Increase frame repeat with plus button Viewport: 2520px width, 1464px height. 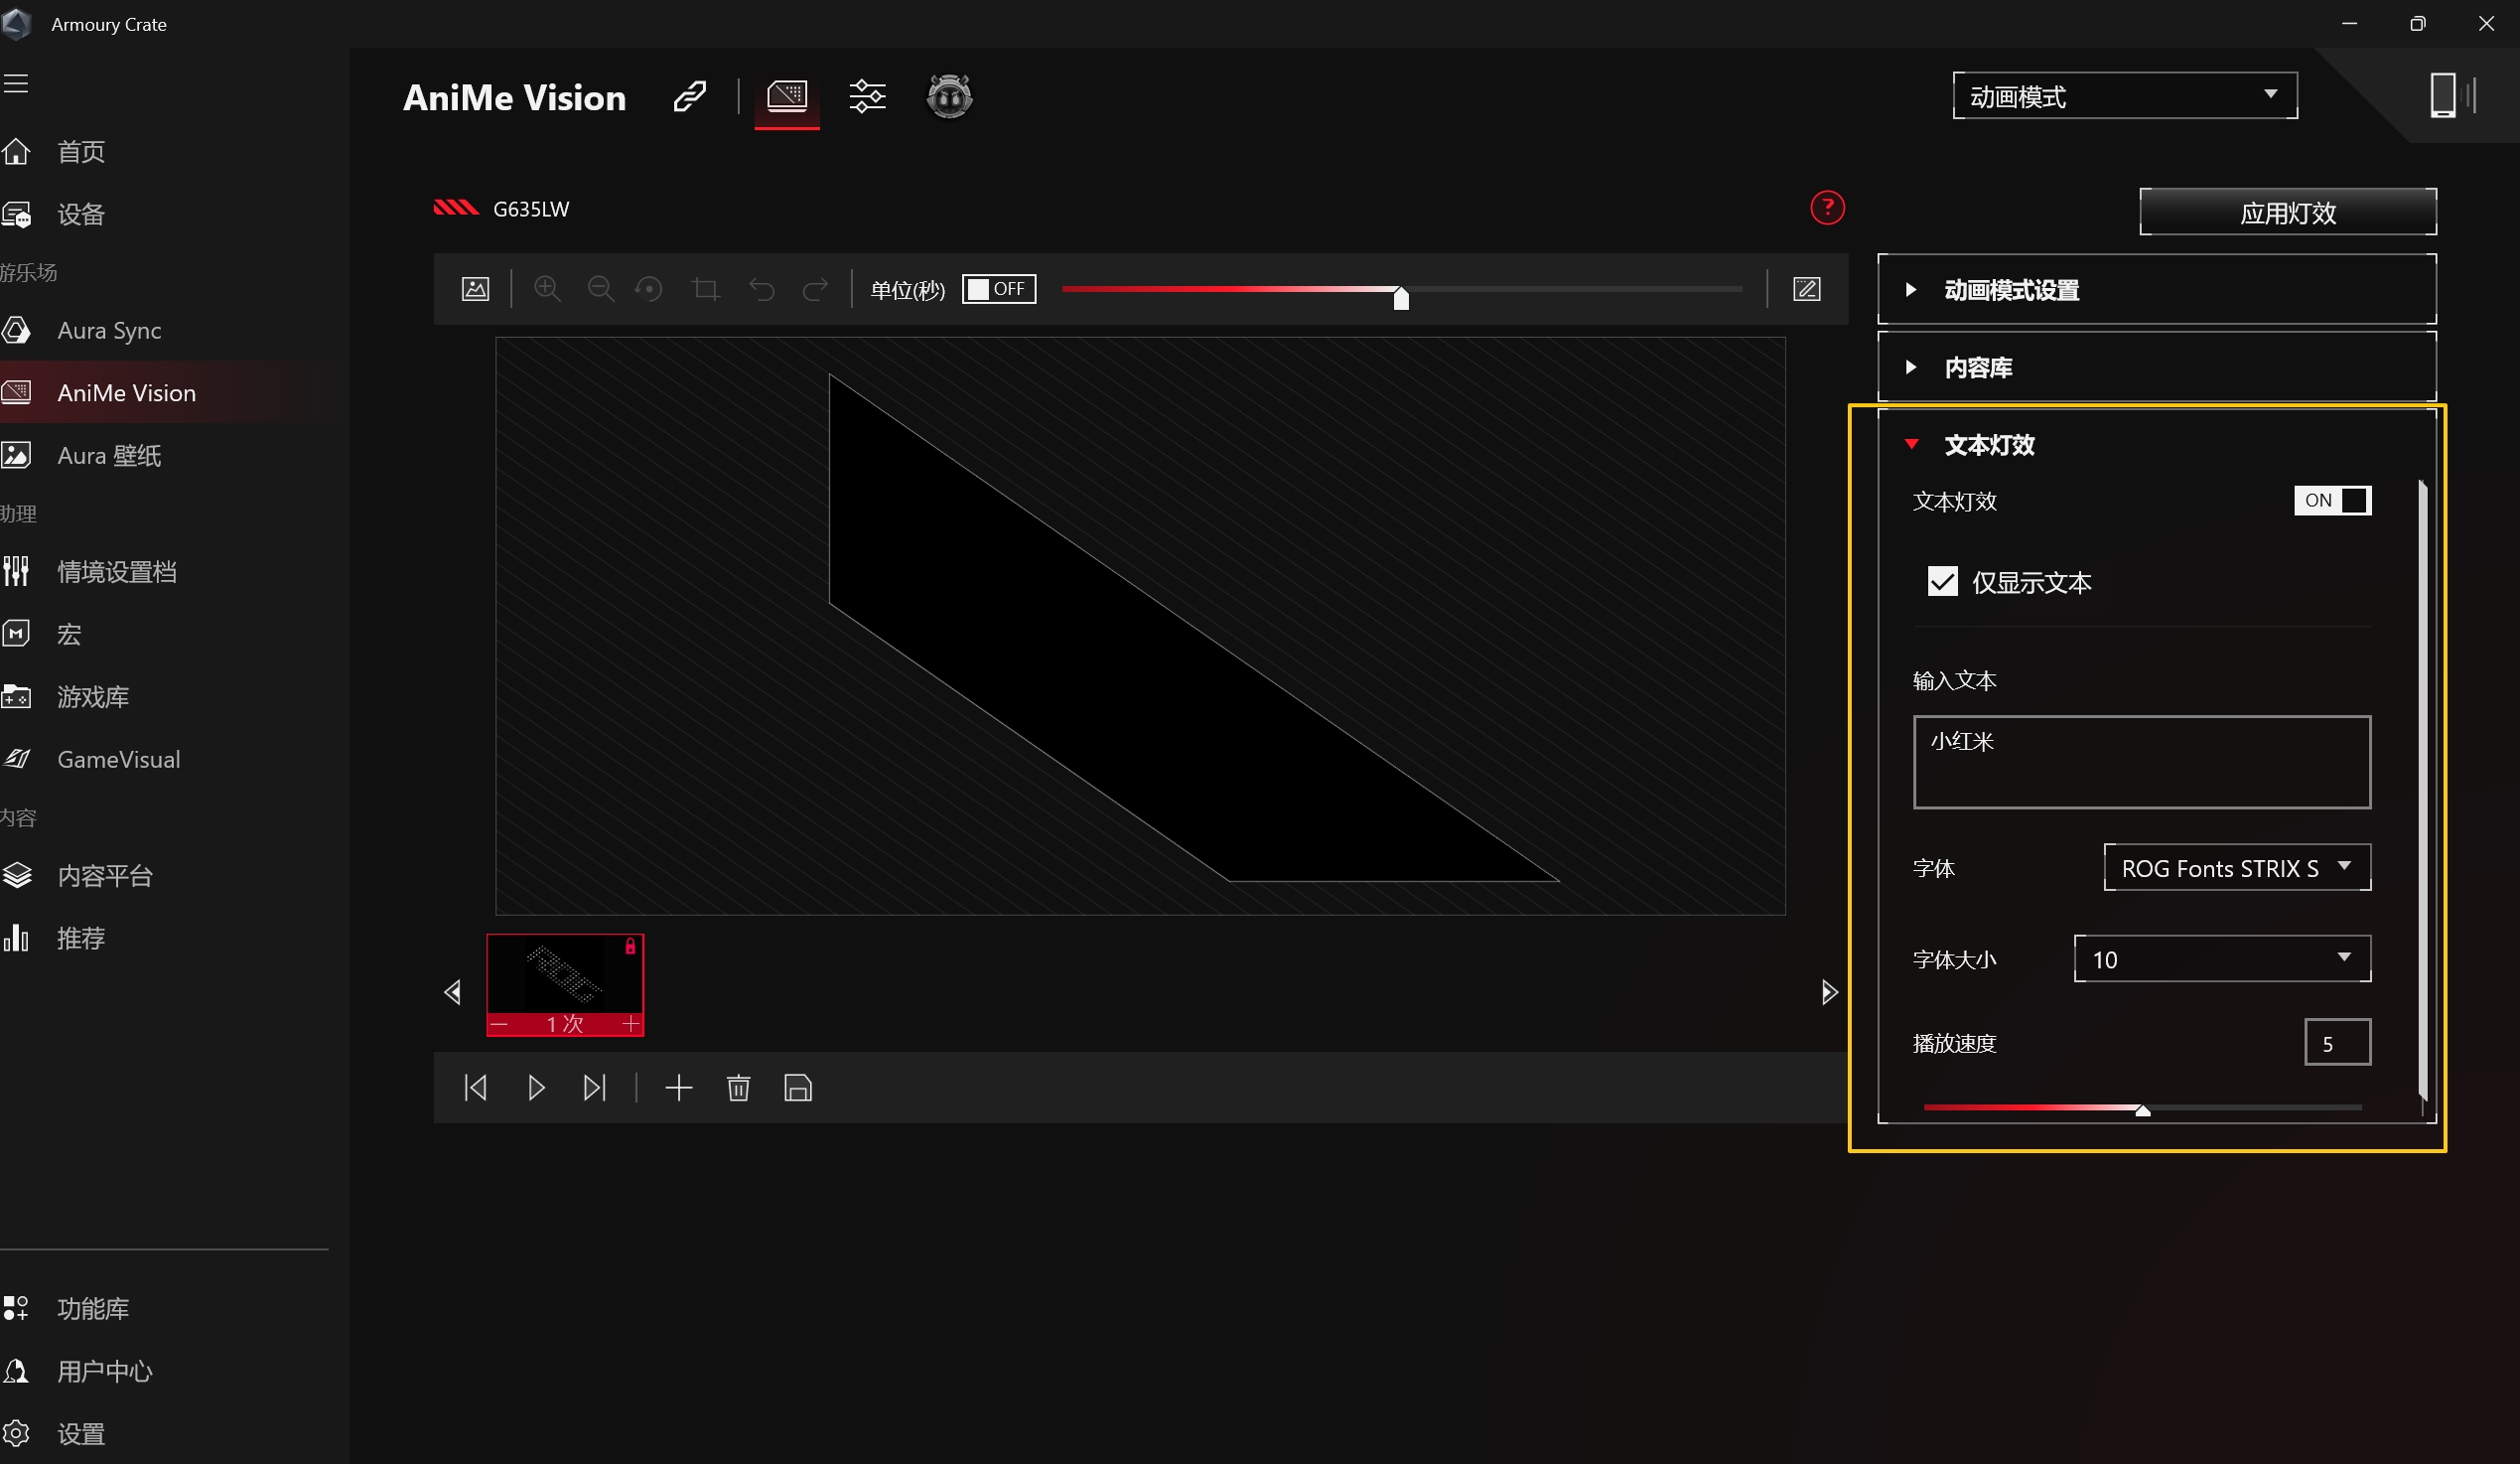click(631, 1024)
